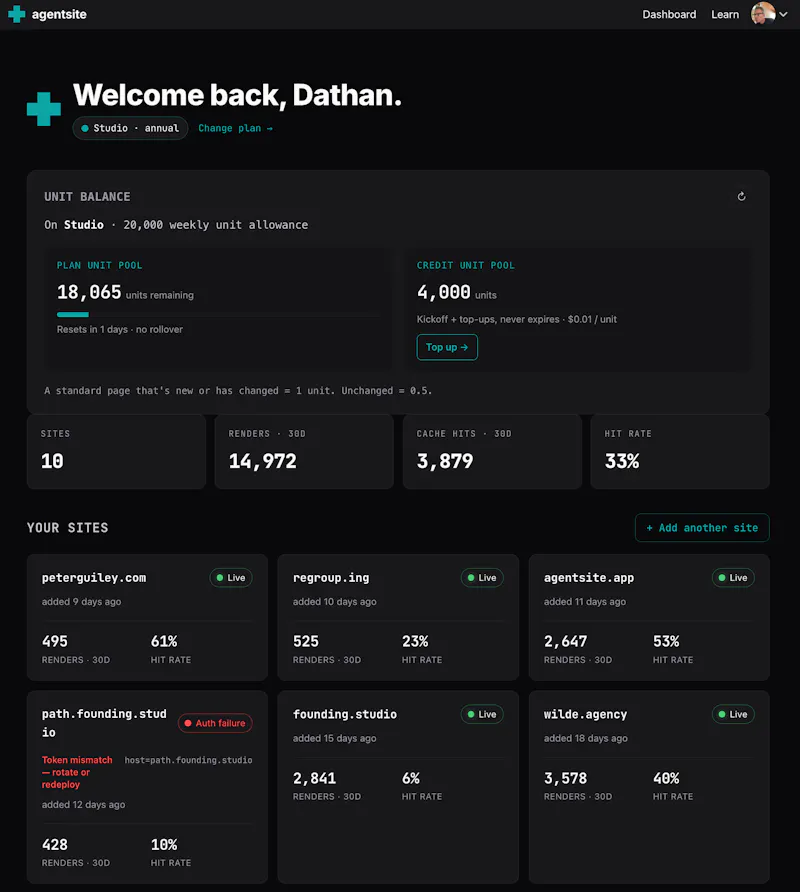
Task: Click the Unit Balance heading
Action: point(88,196)
